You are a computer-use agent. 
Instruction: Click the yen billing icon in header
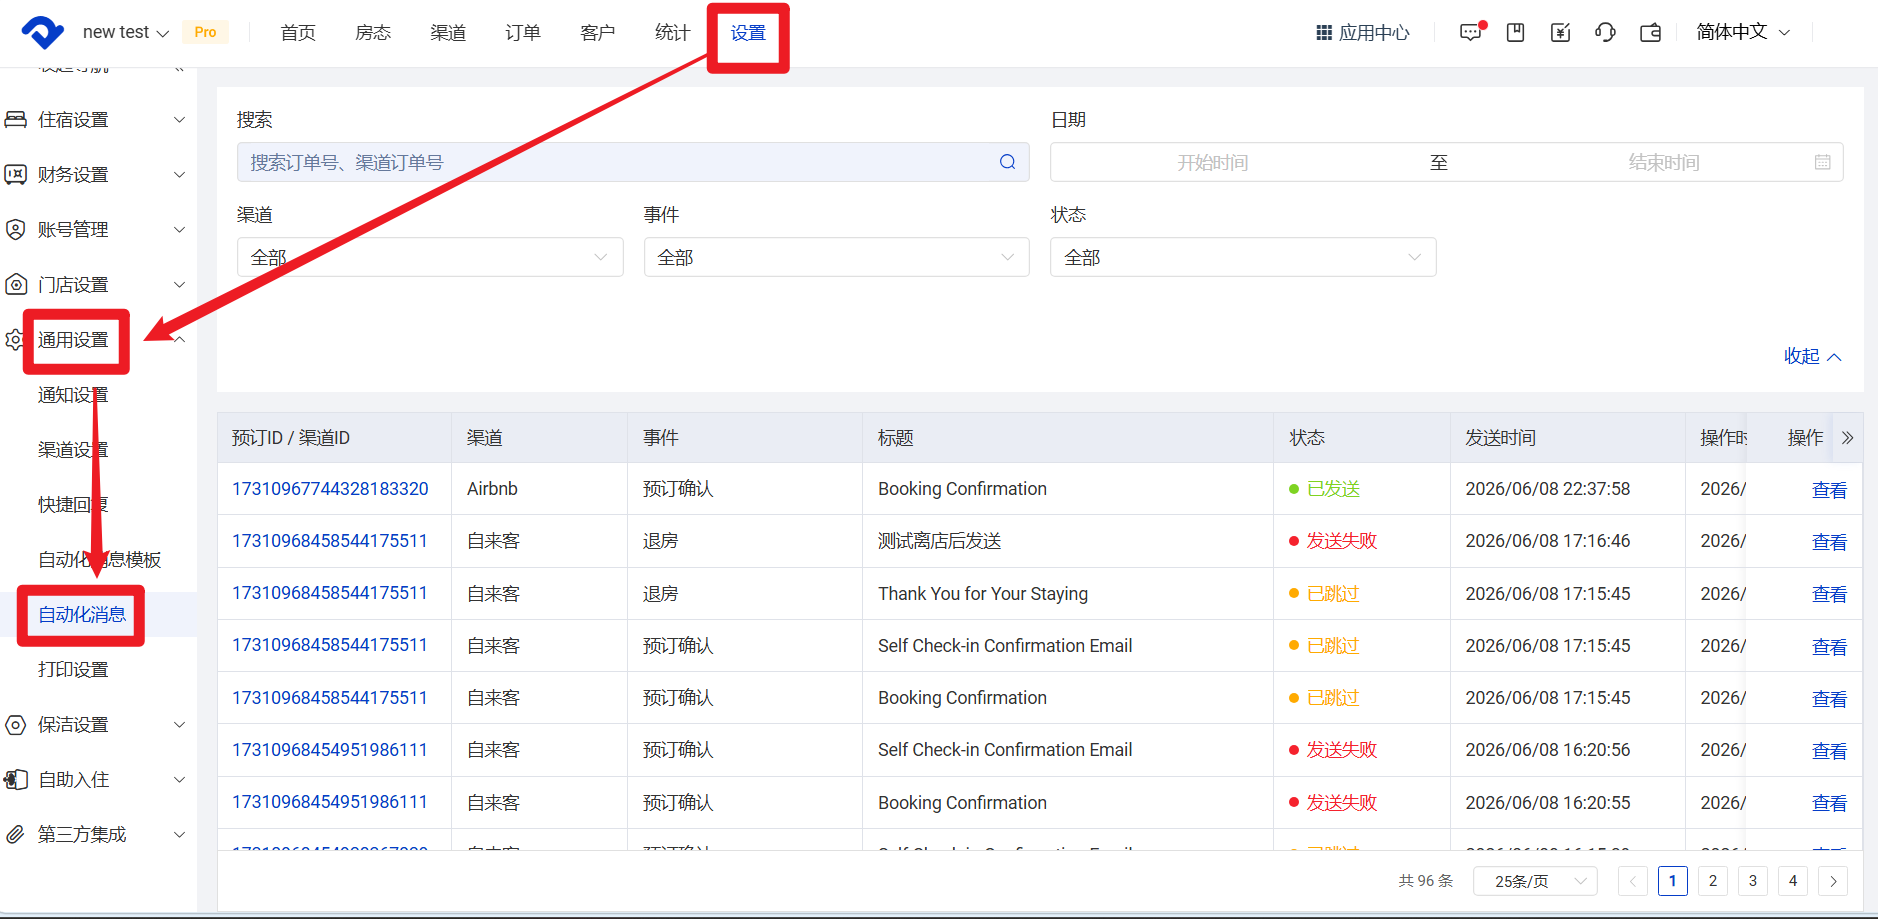click(1560, 32)
